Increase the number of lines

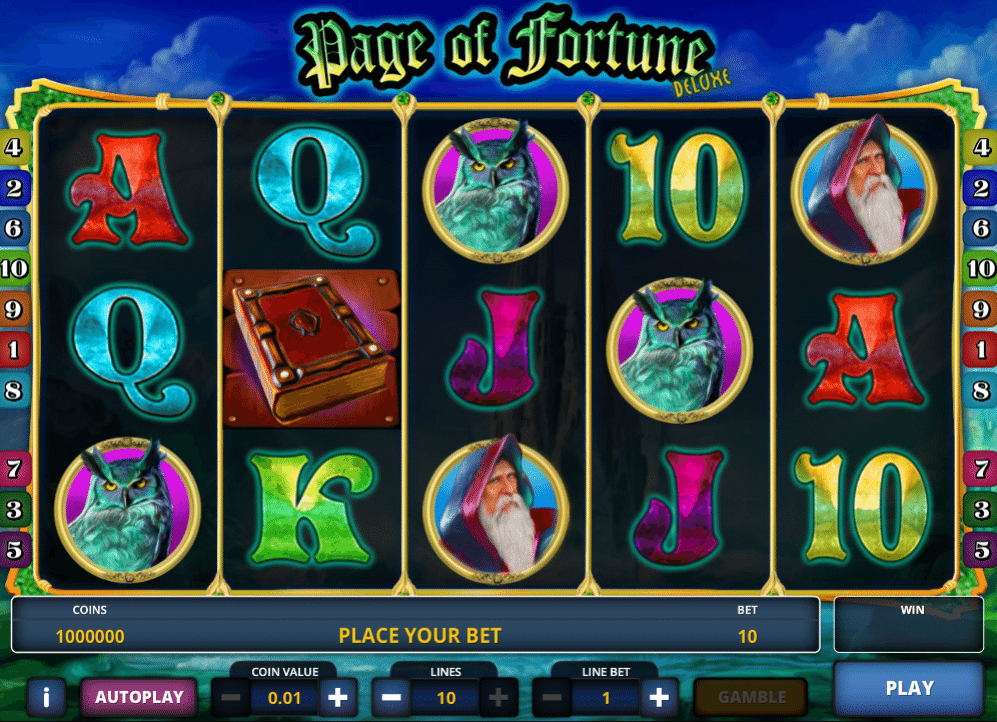click(x=498, y=697)
